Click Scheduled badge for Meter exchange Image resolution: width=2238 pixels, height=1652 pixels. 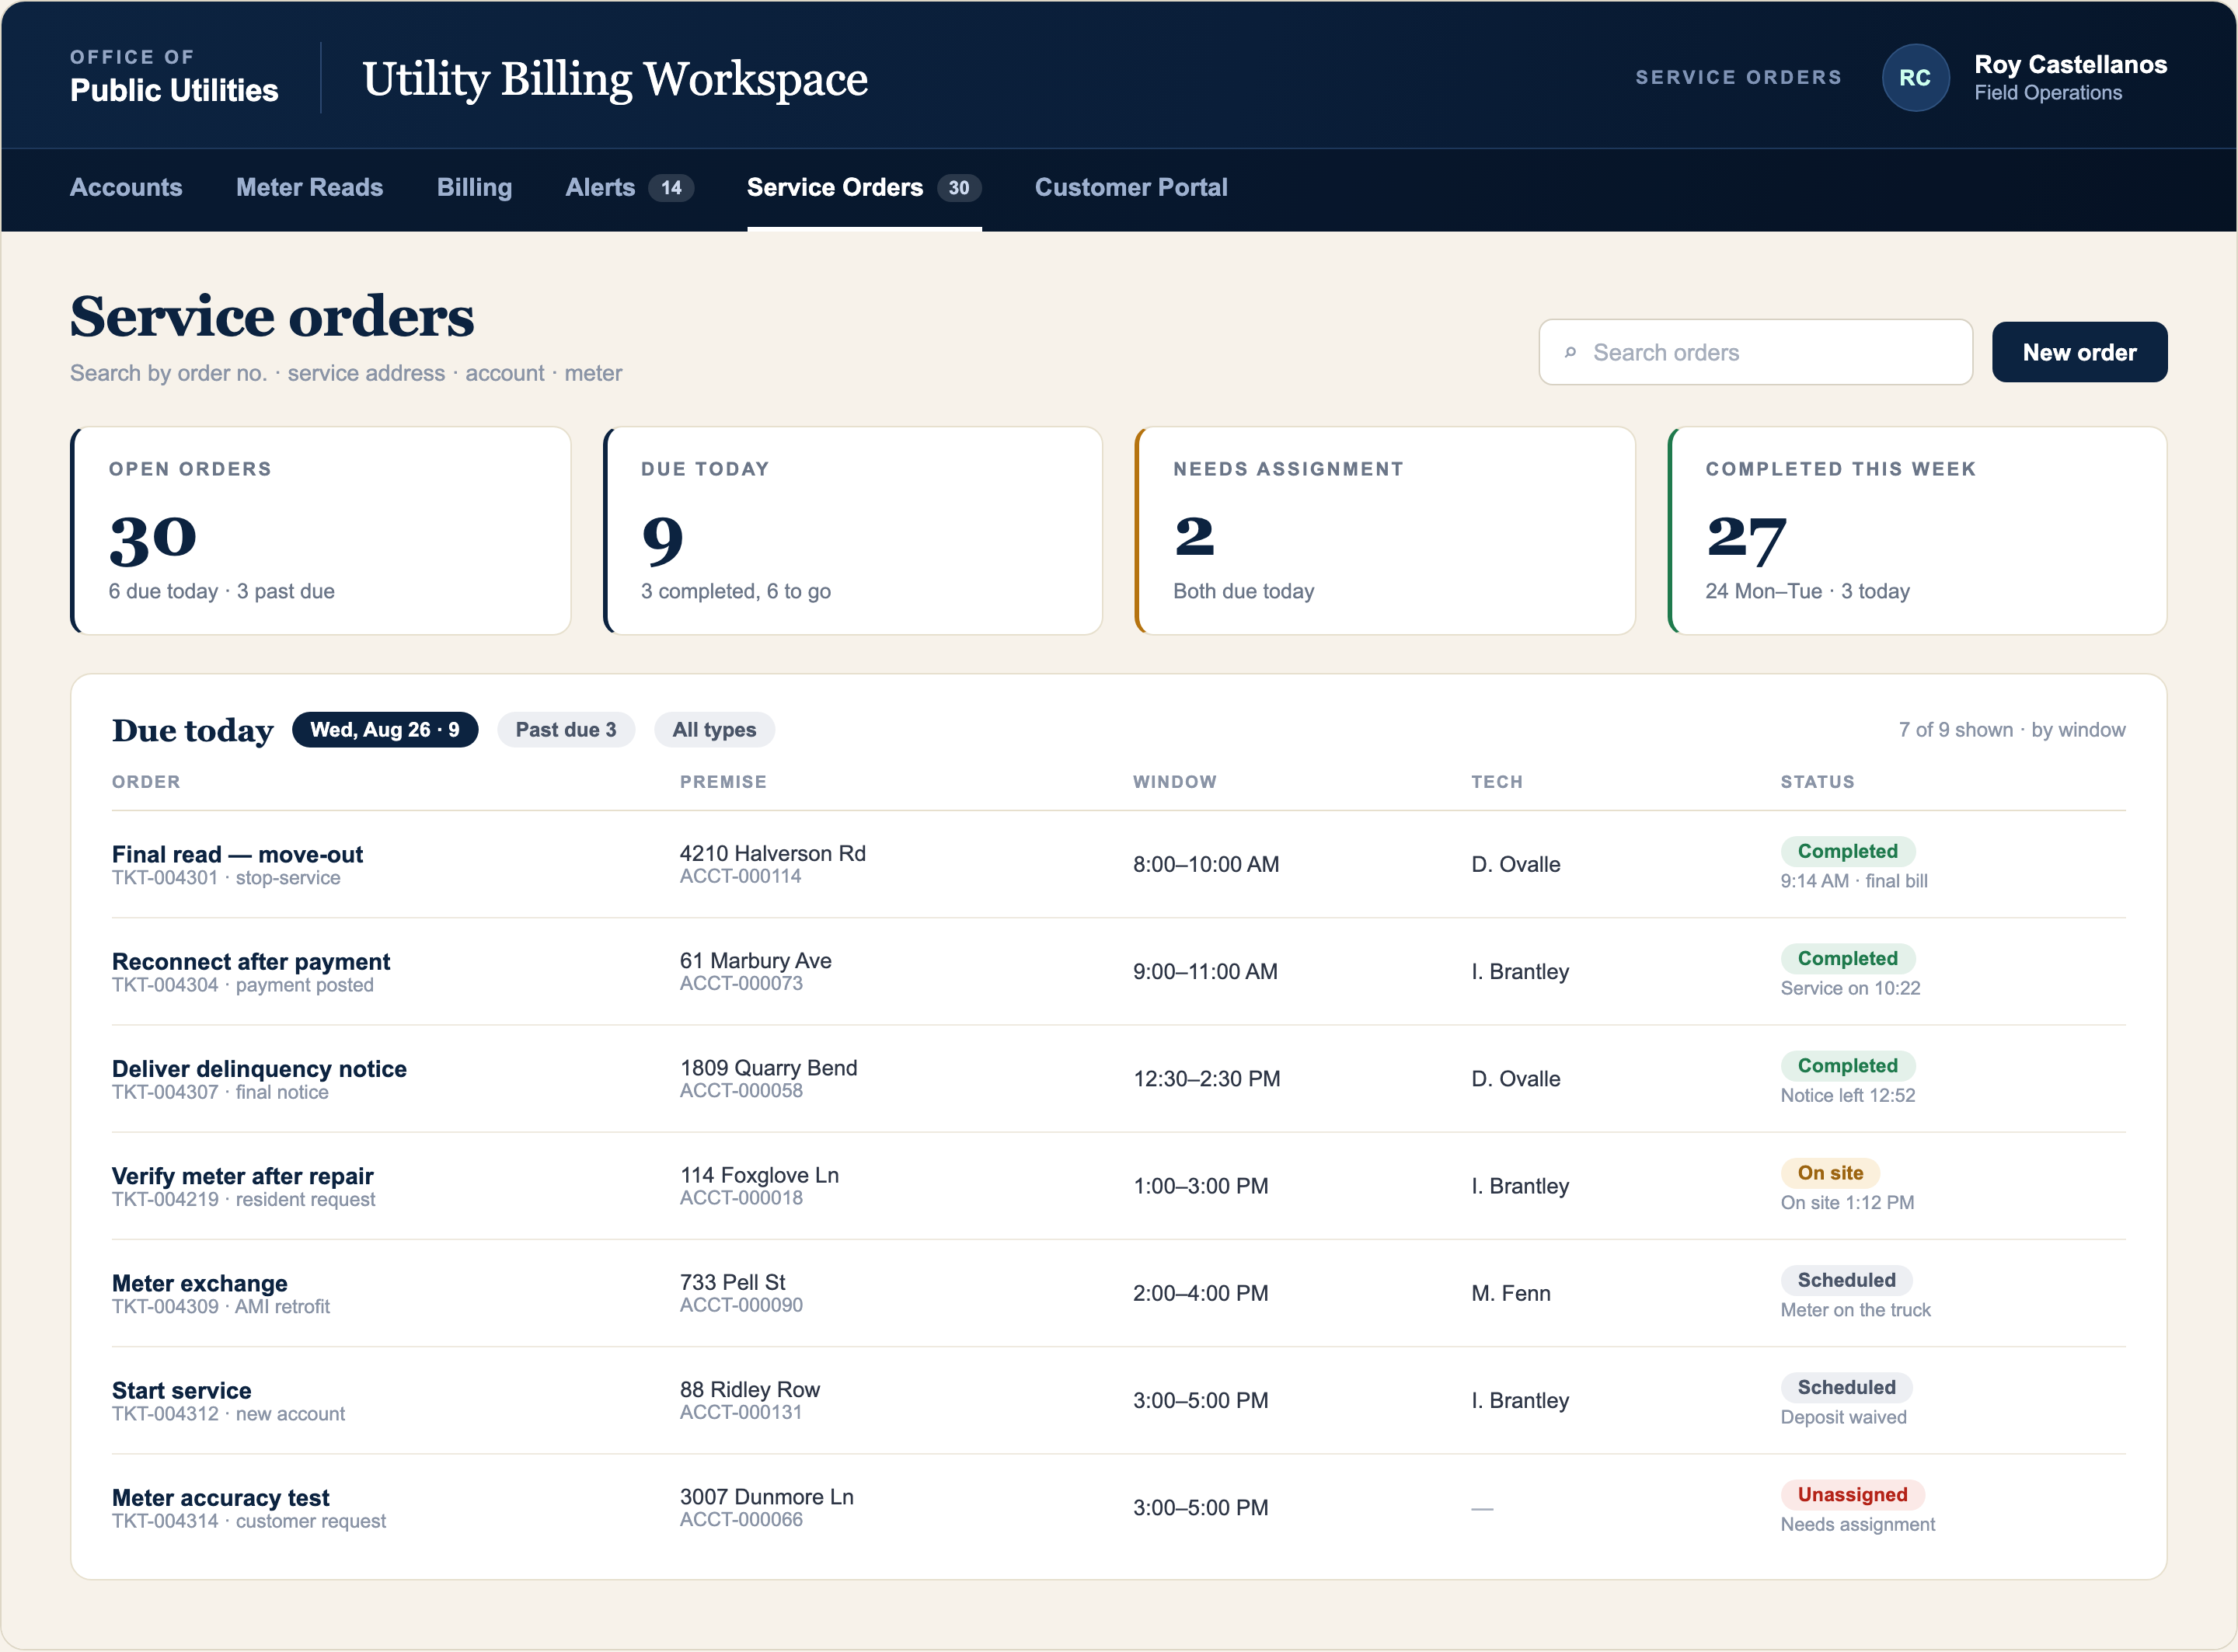pos(1846,1280)
